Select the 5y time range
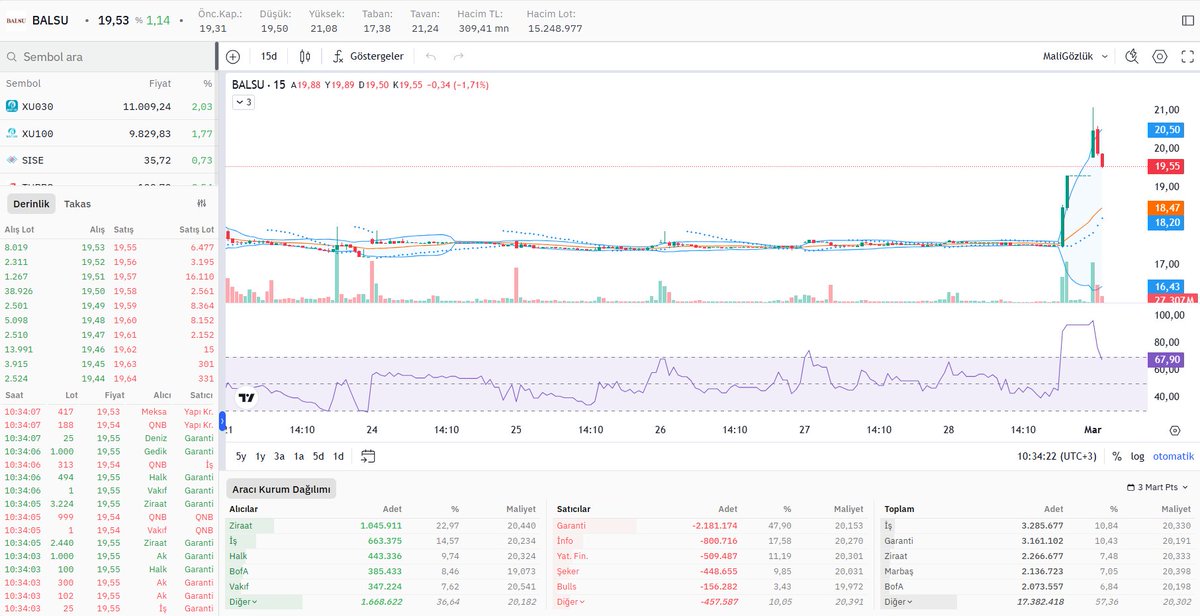Viewport: 1200px width, 616px height. pyautogui.click(x=242, y=456)
